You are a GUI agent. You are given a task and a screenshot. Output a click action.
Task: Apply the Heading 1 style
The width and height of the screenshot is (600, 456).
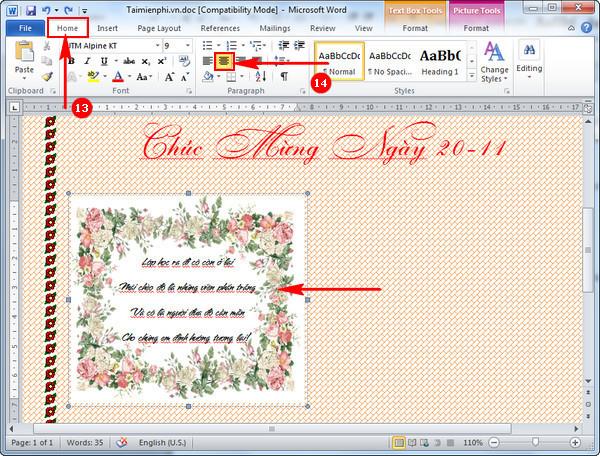click(440, 61)
